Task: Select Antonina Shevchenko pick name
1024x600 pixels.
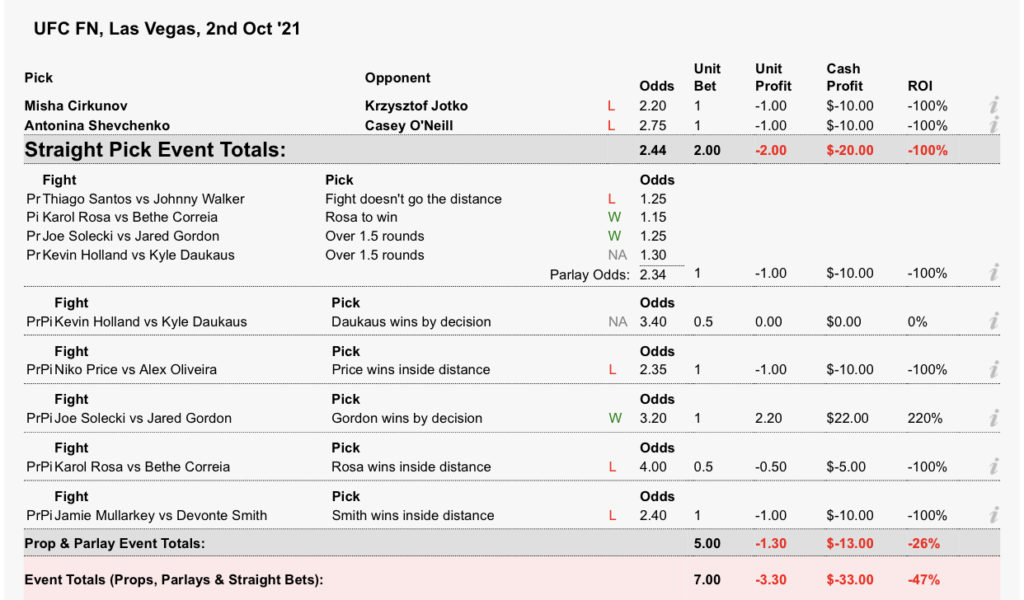Action: tap(97, 125)
